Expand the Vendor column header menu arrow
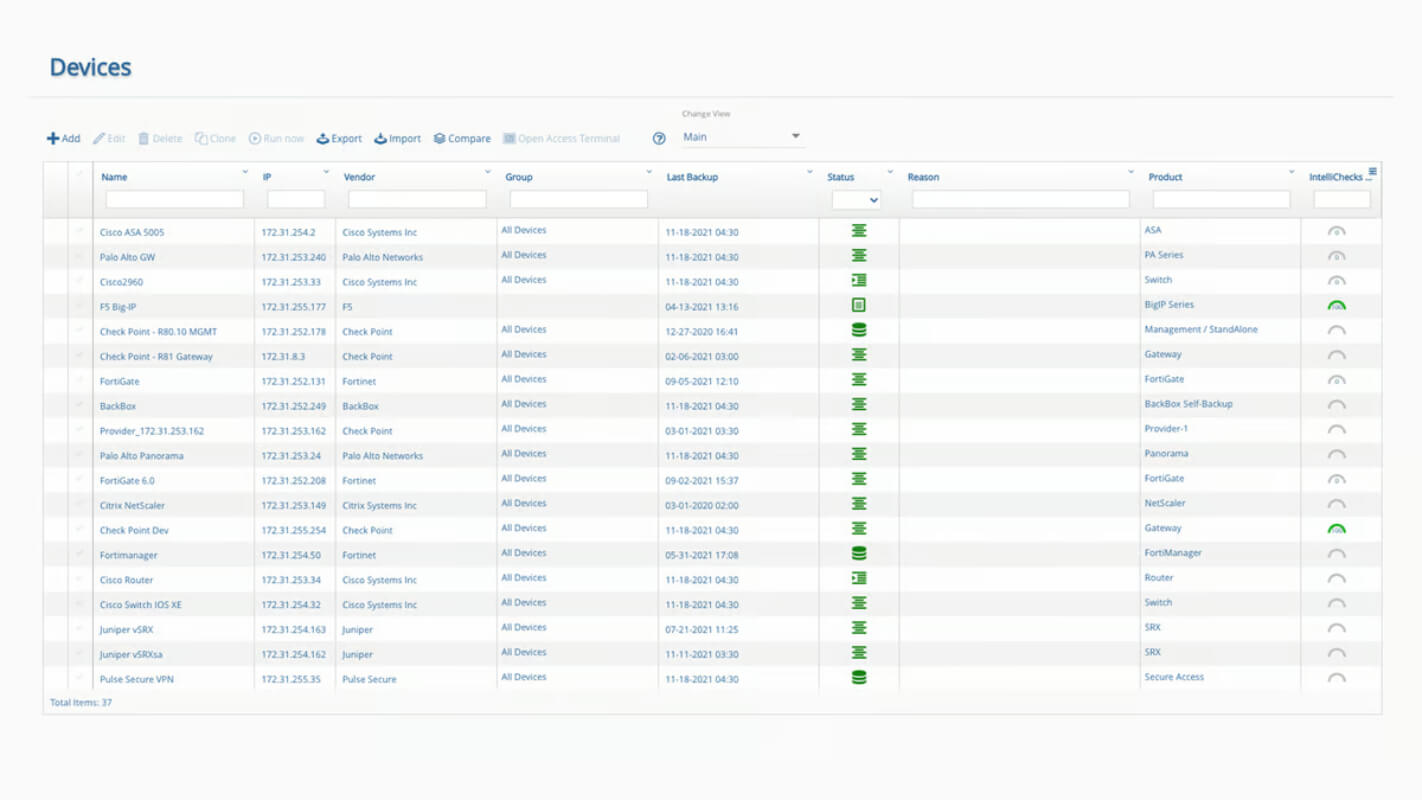Screen dimensions: 1422x800 (x=488, y=173)
